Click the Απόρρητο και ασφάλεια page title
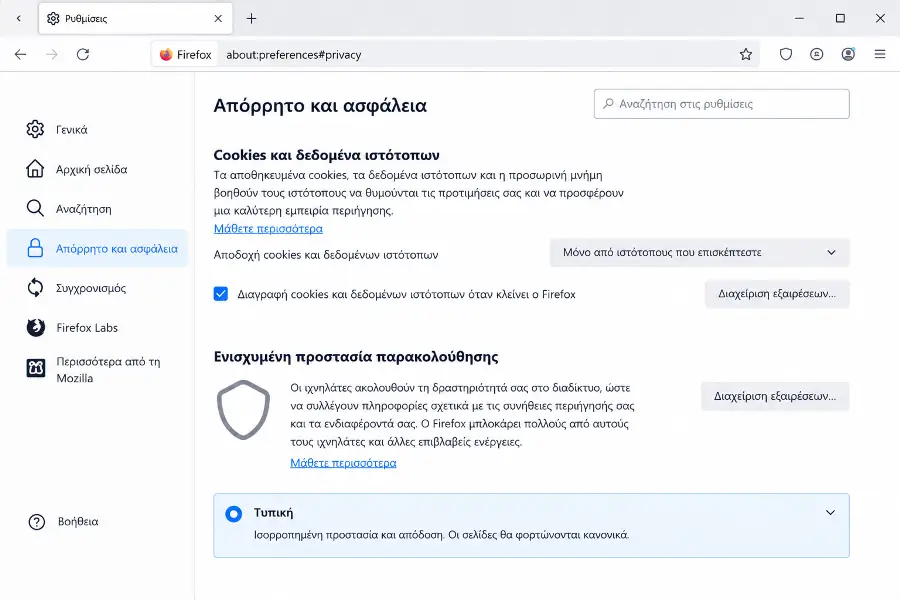Viewport: 900px width, 600px height. (320, 106)
